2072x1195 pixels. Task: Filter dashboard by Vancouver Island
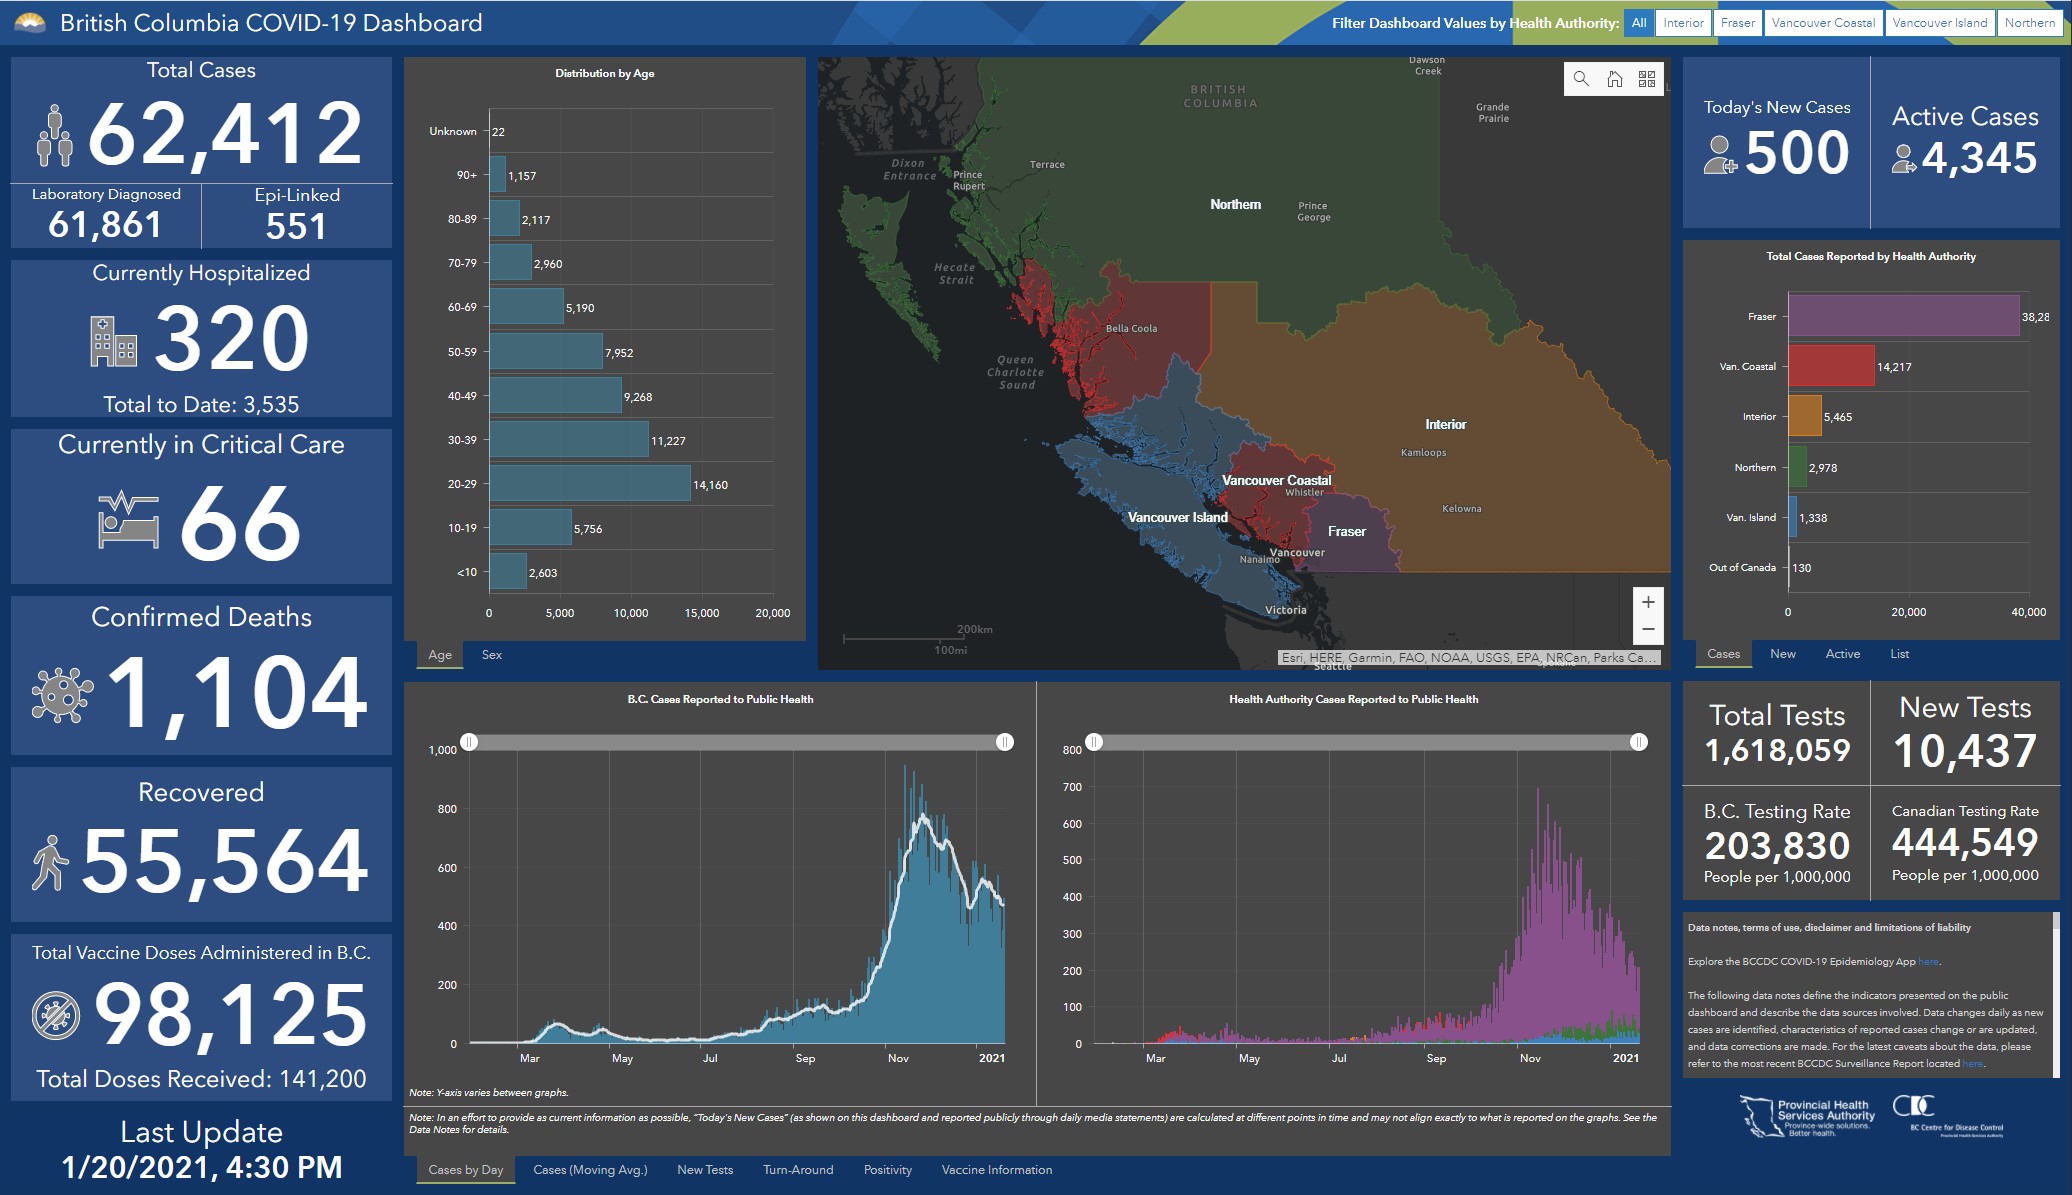[1940, 23]
